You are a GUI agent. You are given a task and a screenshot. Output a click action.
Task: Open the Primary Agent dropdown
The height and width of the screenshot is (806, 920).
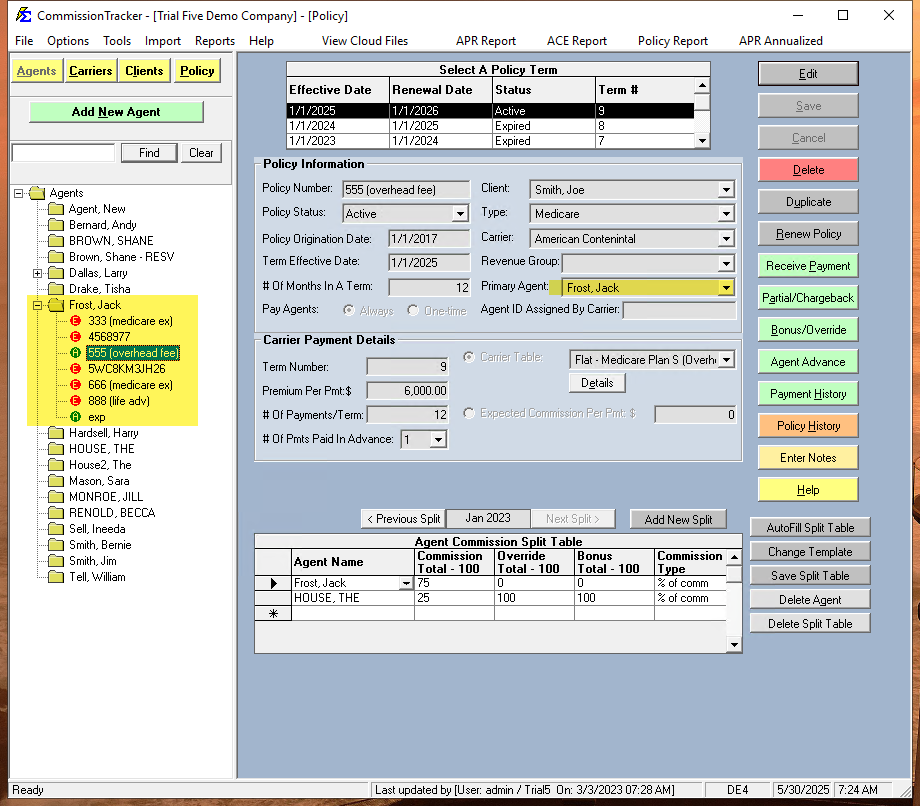[727, 288]
